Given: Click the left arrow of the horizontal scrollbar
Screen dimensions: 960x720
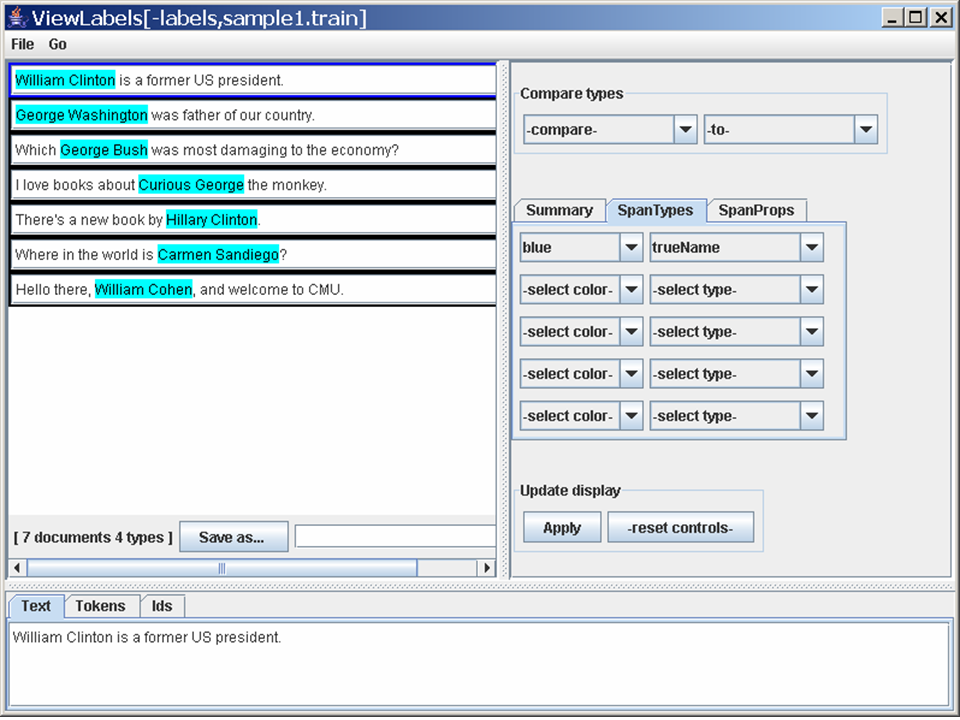Looking at the screenshot, I should (17, 568).
